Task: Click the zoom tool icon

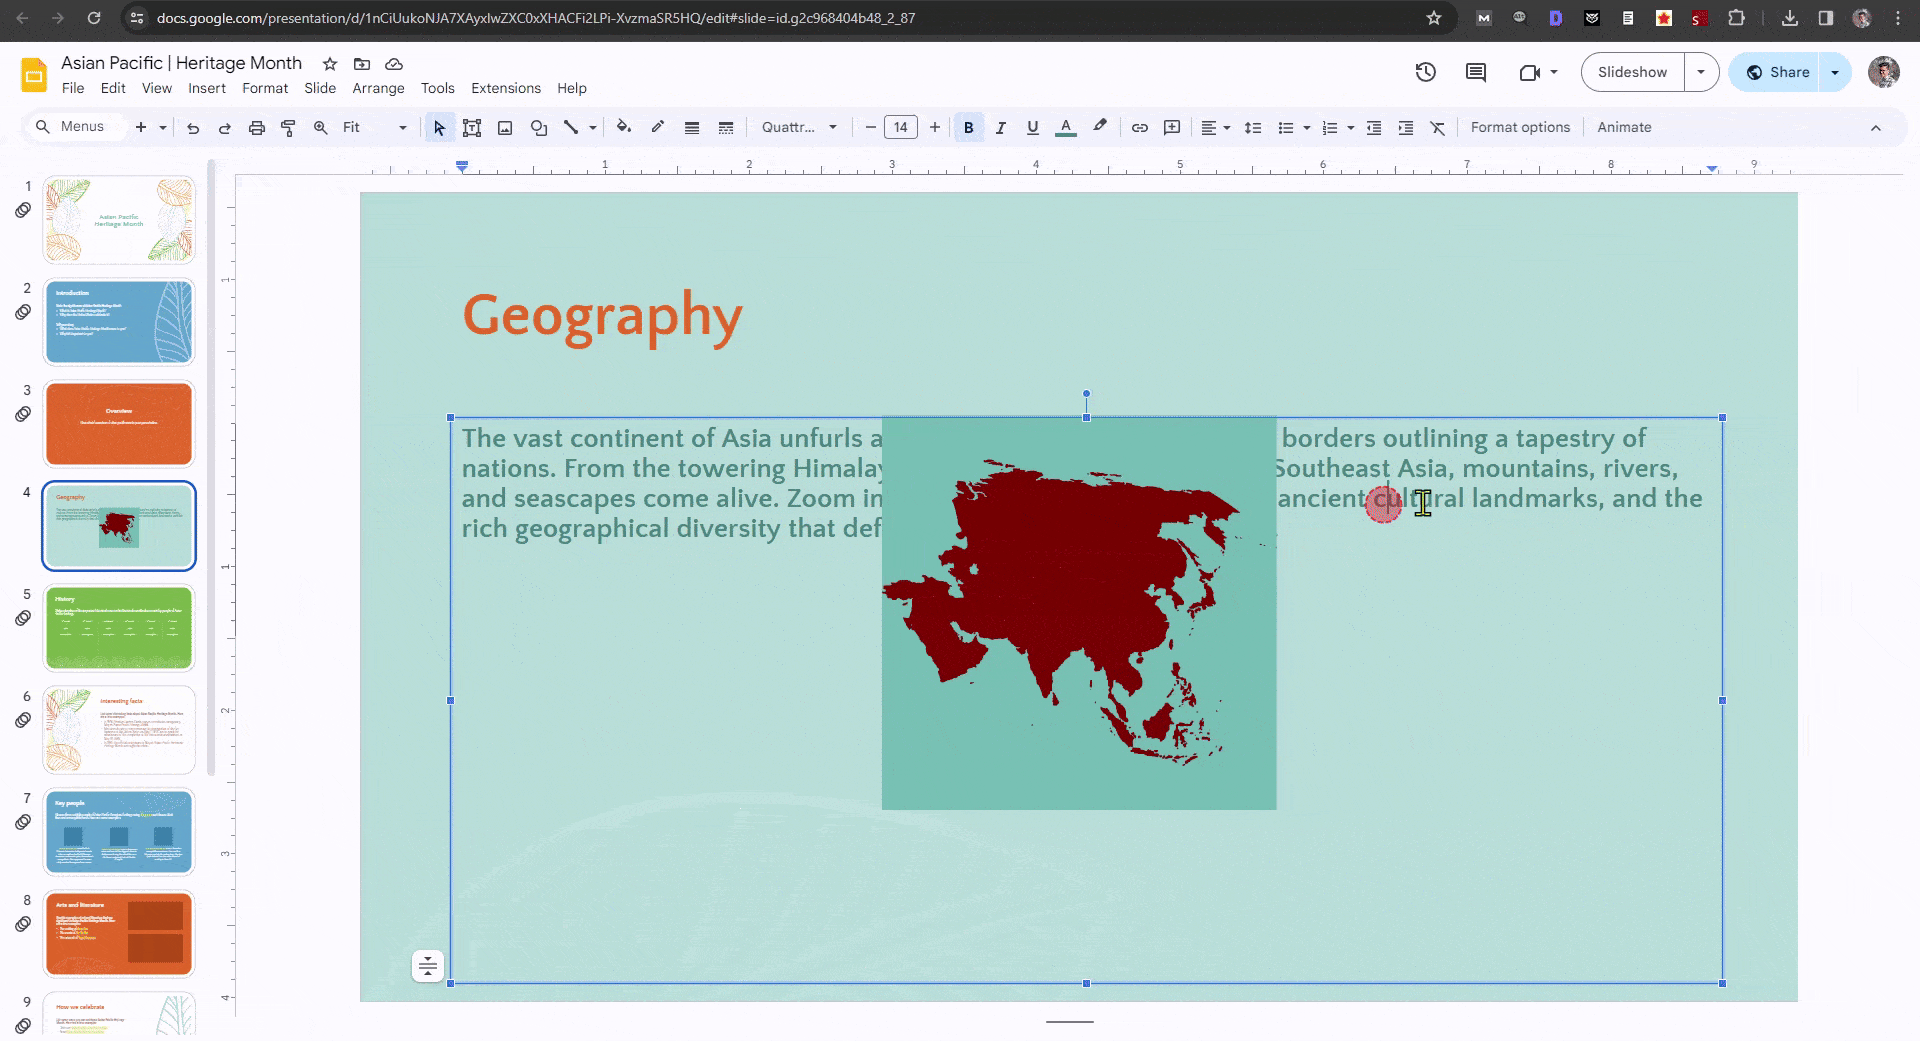Action: pyautogui.click(x=320, y=127)
